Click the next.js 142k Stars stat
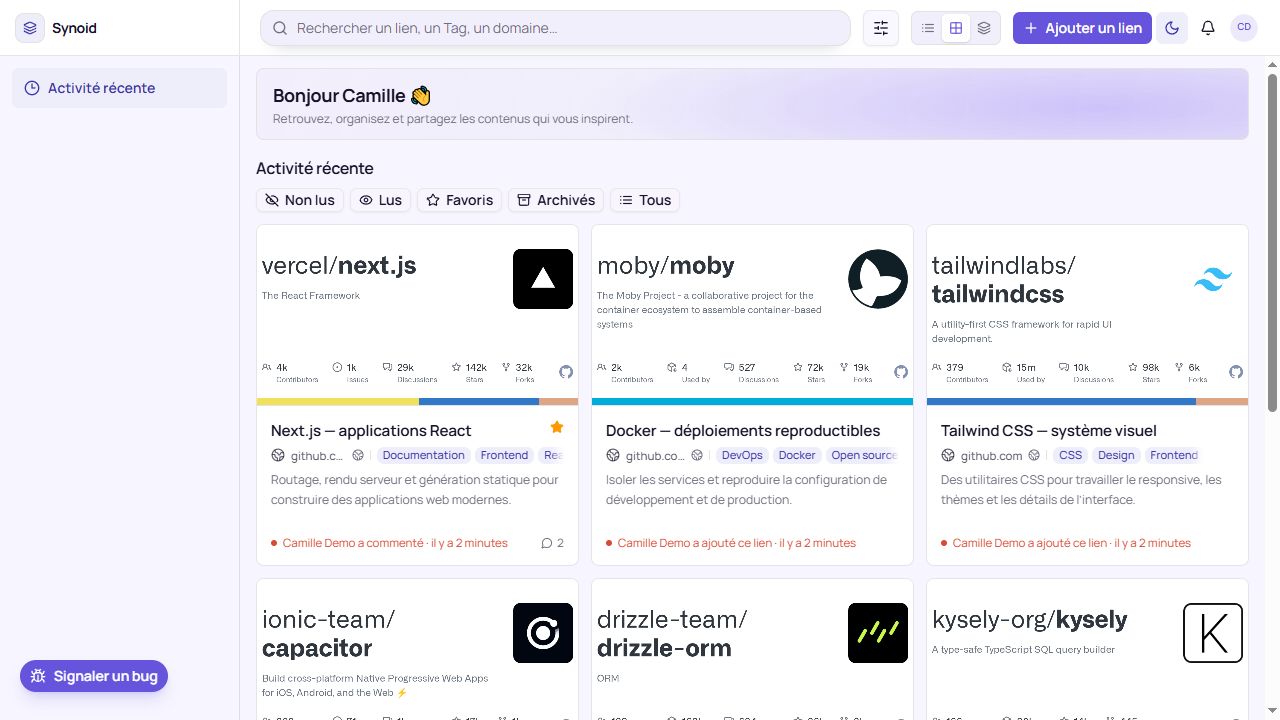1280x720 pixels. [x=469, y=372]
